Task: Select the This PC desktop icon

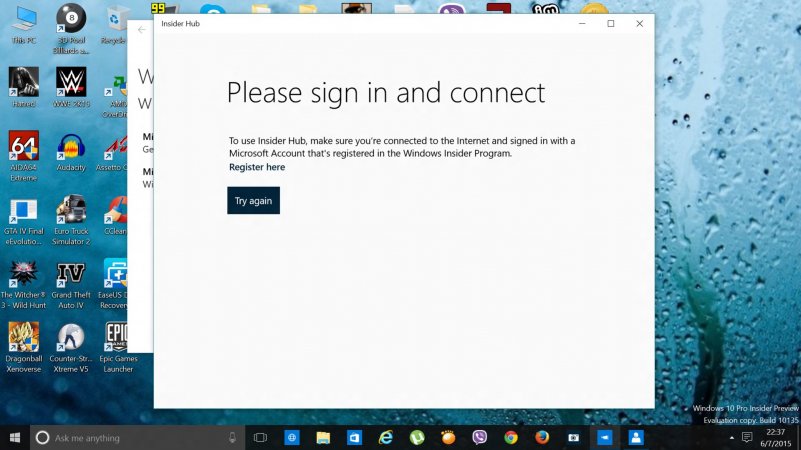Action: [23, 24]
